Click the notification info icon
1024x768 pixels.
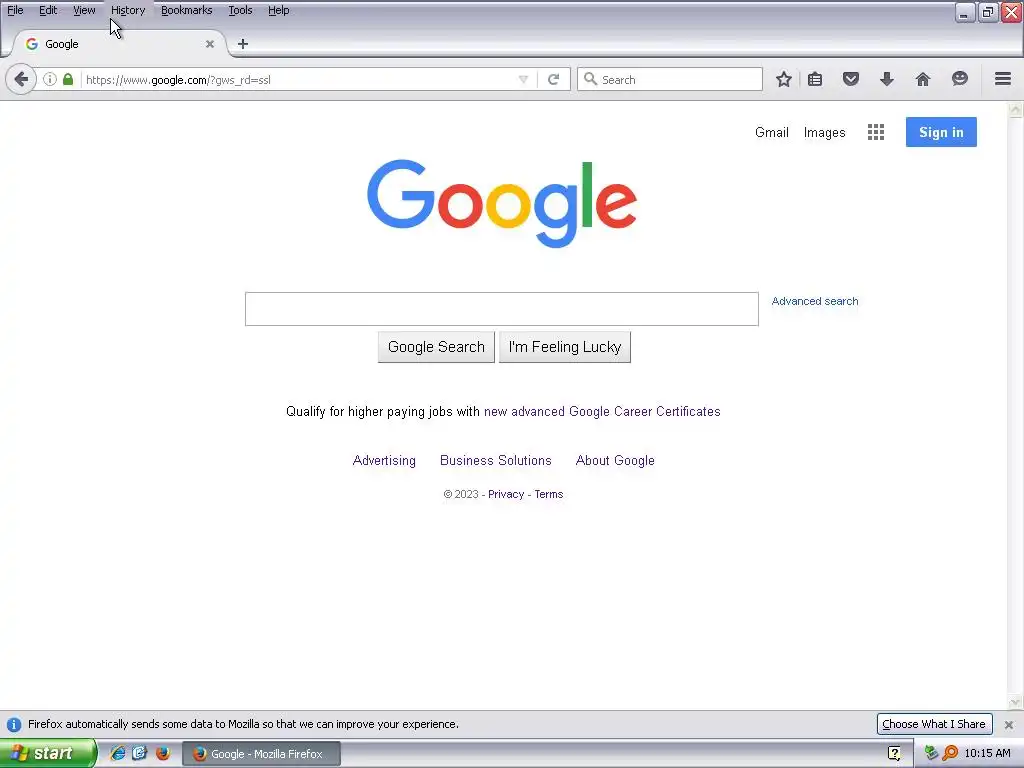(x=14, y=724)
